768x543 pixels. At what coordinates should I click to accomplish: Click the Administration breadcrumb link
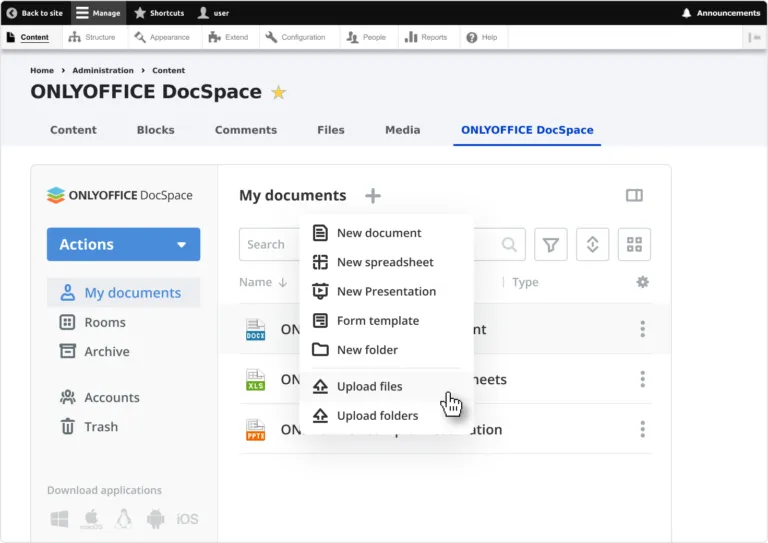pyautogui.click(x=103, y=71)
